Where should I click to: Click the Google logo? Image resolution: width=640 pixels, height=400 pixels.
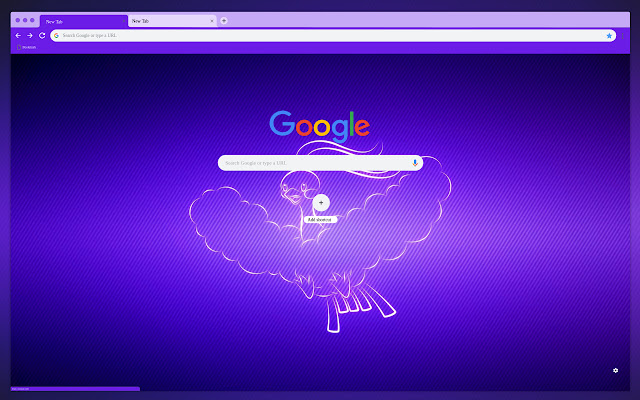pos(320,126)
